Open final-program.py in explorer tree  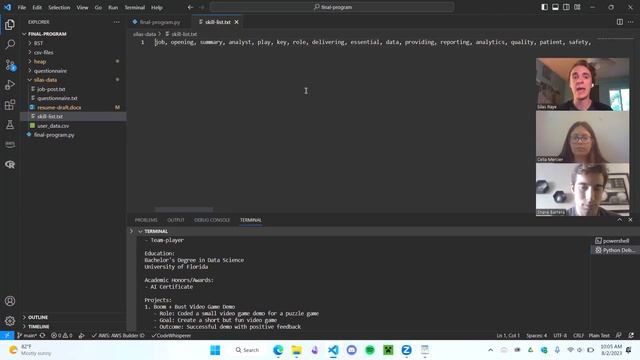[x=54, y=135]
